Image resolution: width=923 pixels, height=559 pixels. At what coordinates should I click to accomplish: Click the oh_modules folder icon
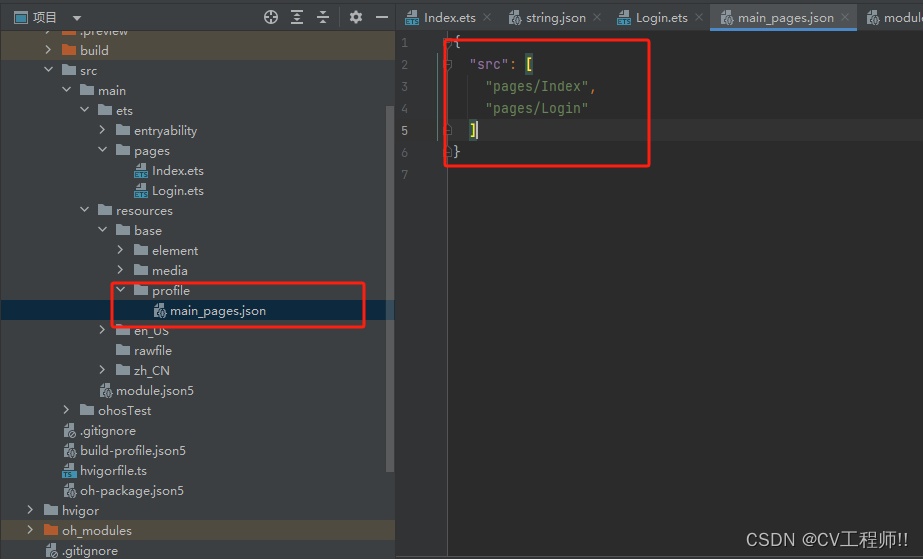tap(51, 530)
